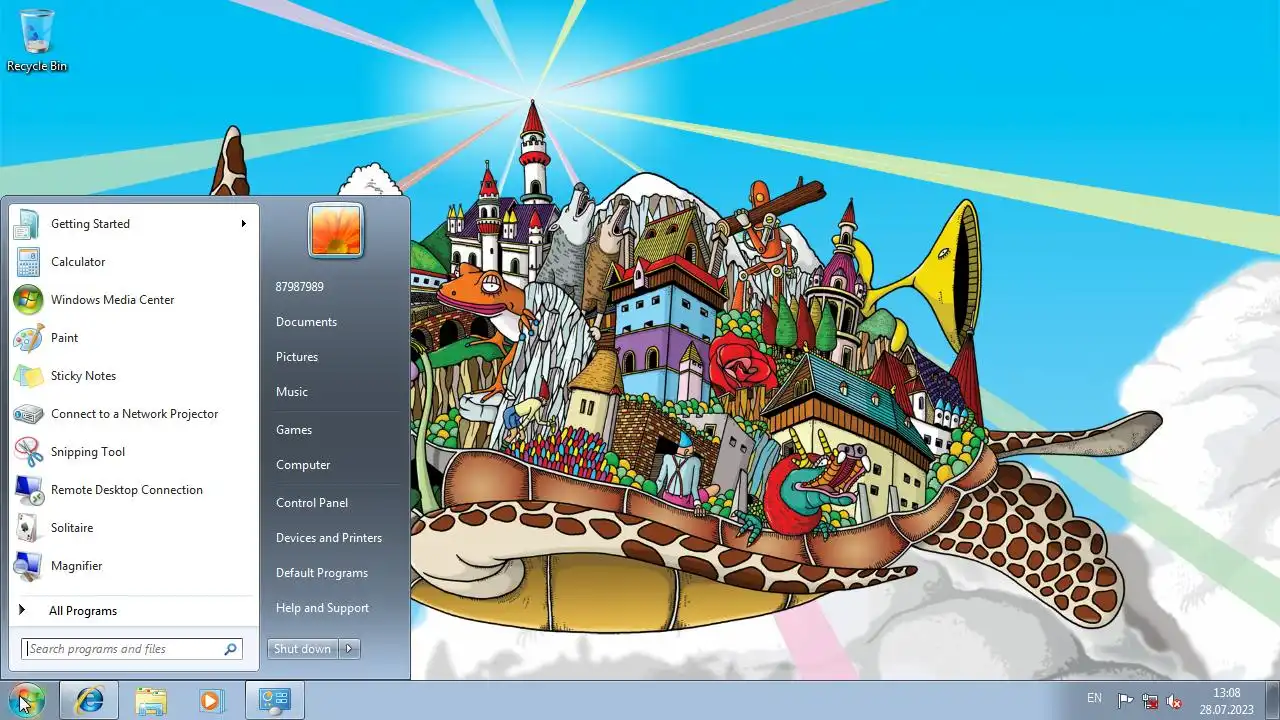Open Remote Desktop Connection icon

coord(28,490)
